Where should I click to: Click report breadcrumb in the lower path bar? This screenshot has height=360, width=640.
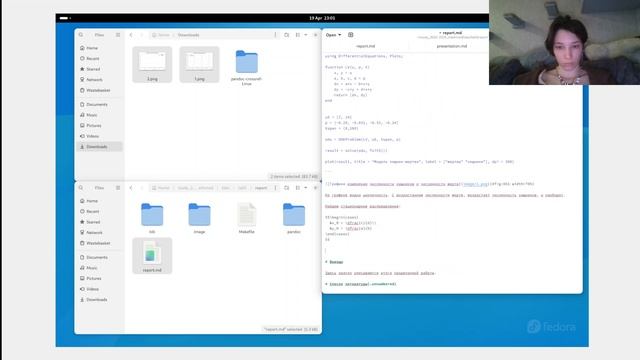tap(261, 188)
